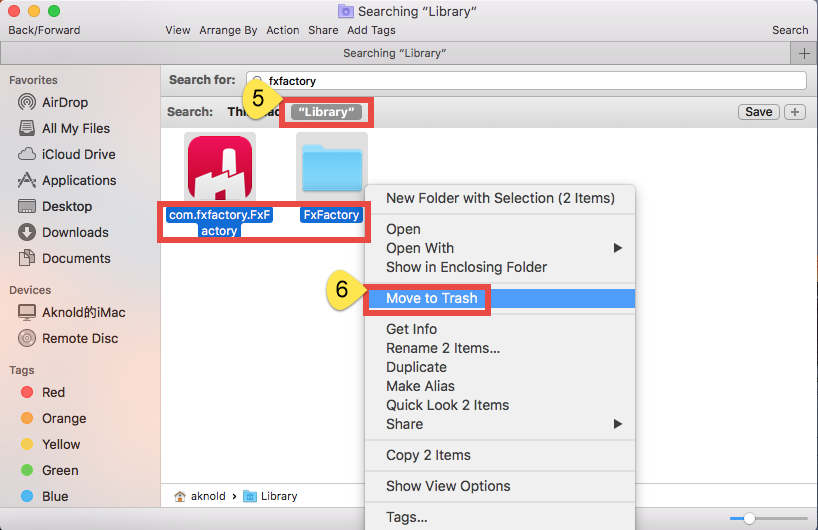Filter by the Red tag

42,392
